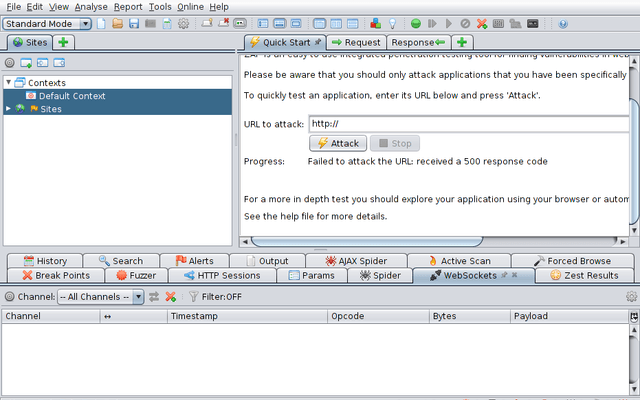Click the add custom HTTP break point icon
The image size is (640, 400).
coord(482,24)
